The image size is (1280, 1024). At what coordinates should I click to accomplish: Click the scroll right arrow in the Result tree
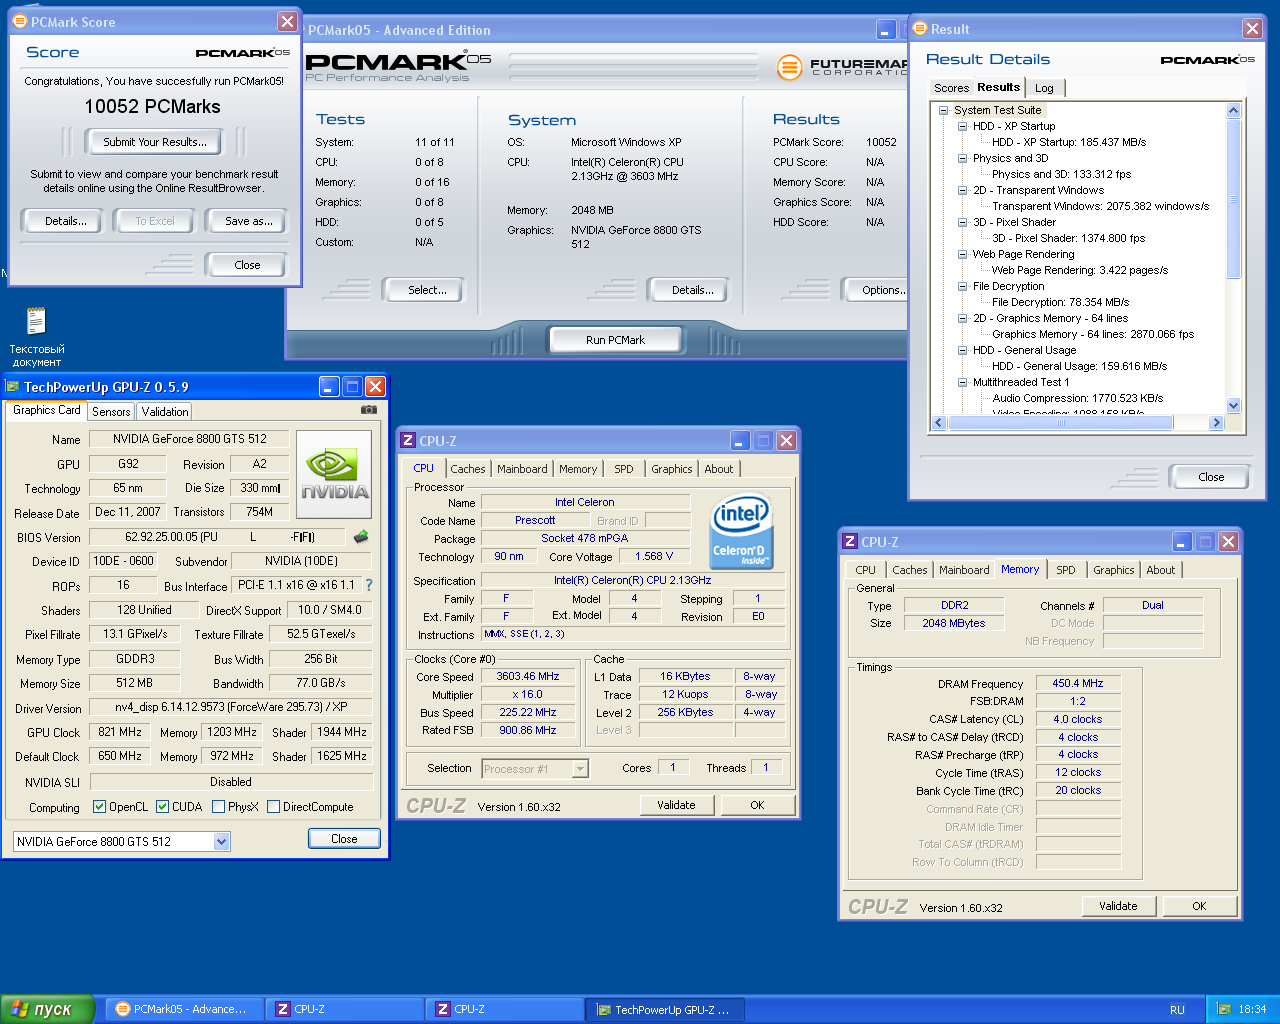point(1216,423)
